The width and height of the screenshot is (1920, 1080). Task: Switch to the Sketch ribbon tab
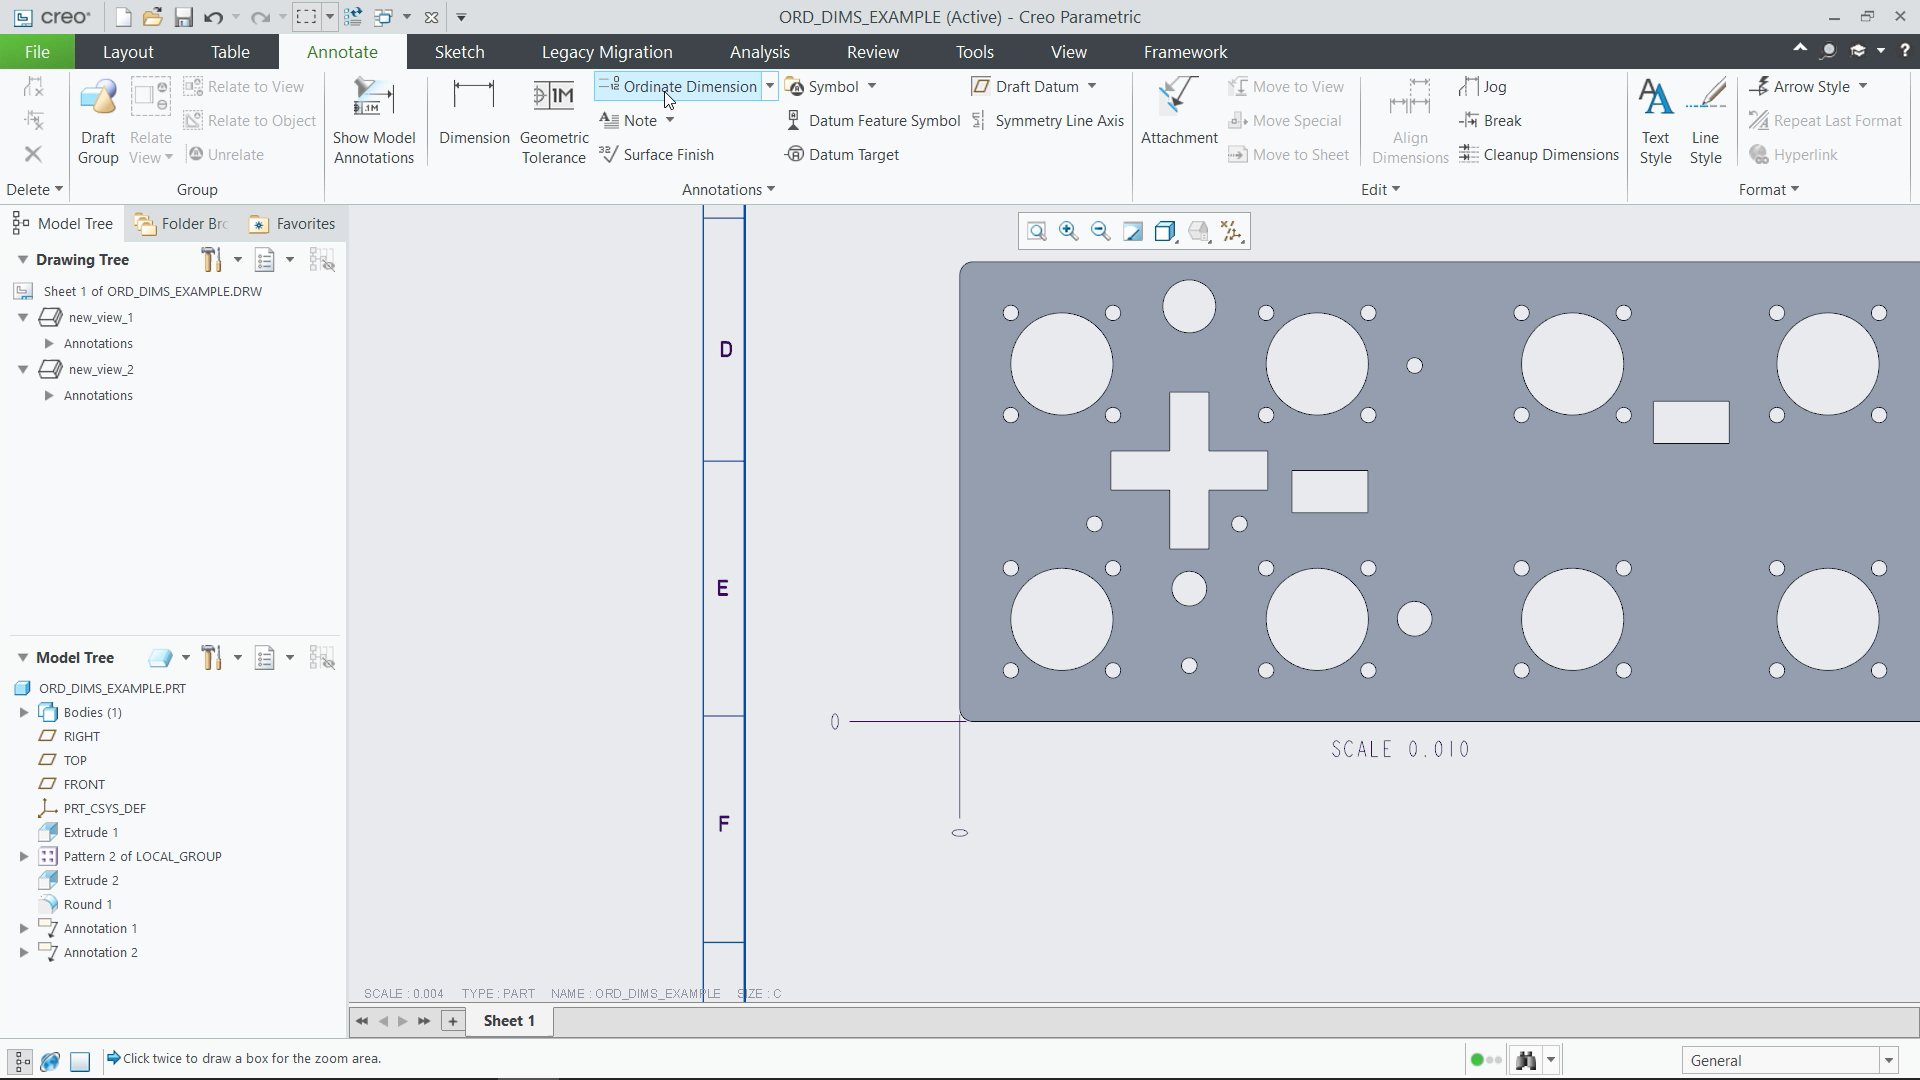pyautogui.click(x=459, y=52)
